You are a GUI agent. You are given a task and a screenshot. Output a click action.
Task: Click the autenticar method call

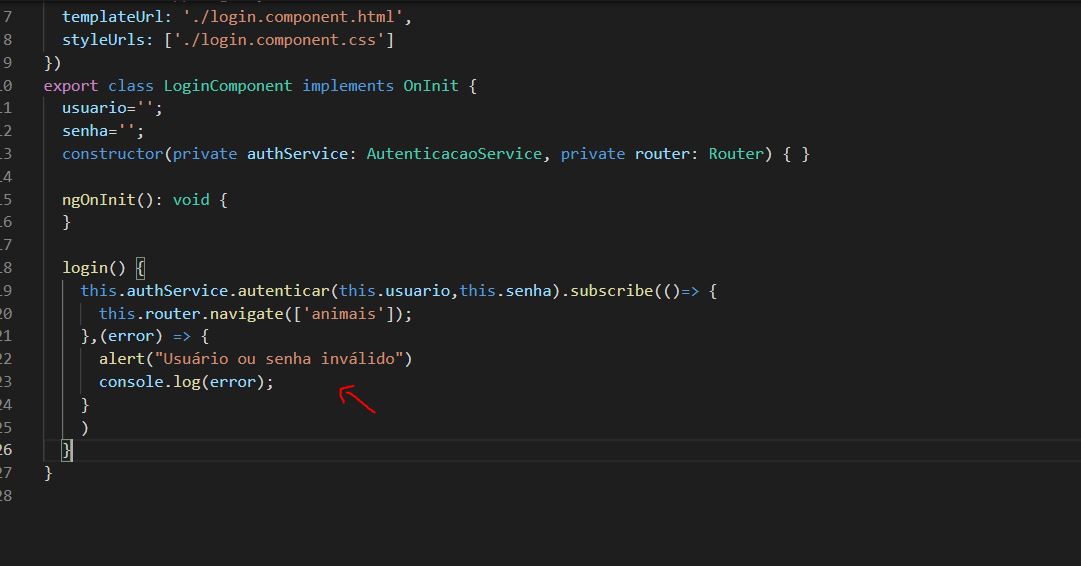283,291
